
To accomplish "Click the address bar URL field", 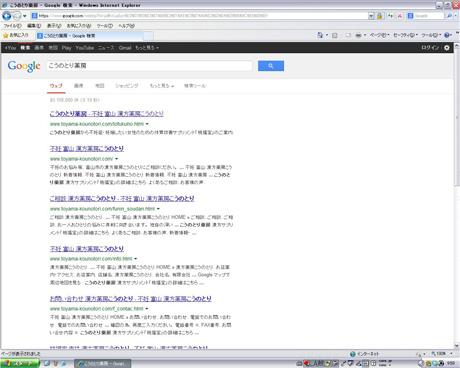I will tap(199, 16).
